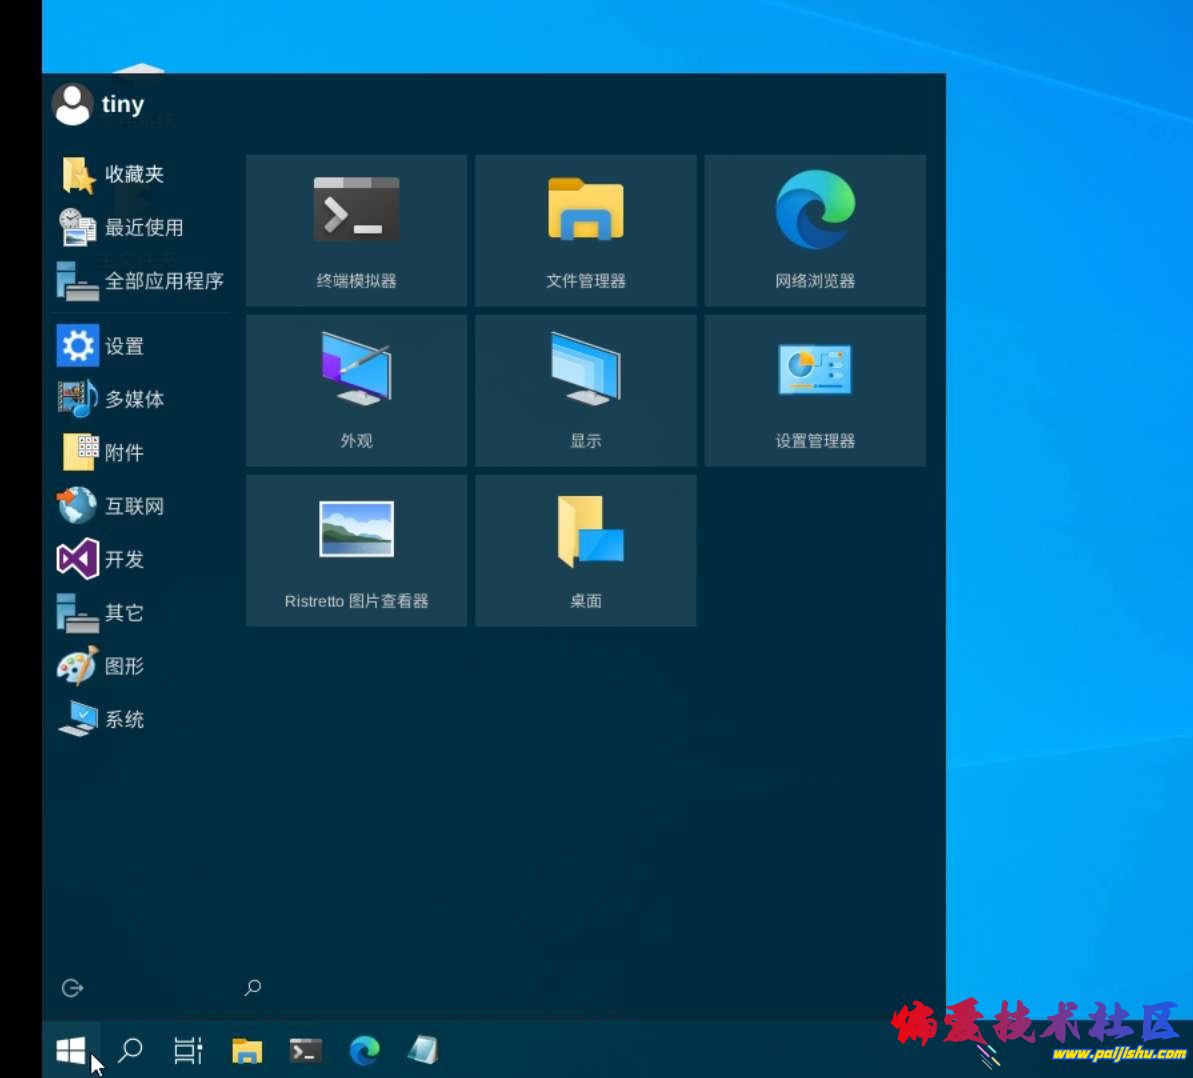Expand the 互联网 internet category
This screenshot has height=1078, width=1193.
[132, 506]
